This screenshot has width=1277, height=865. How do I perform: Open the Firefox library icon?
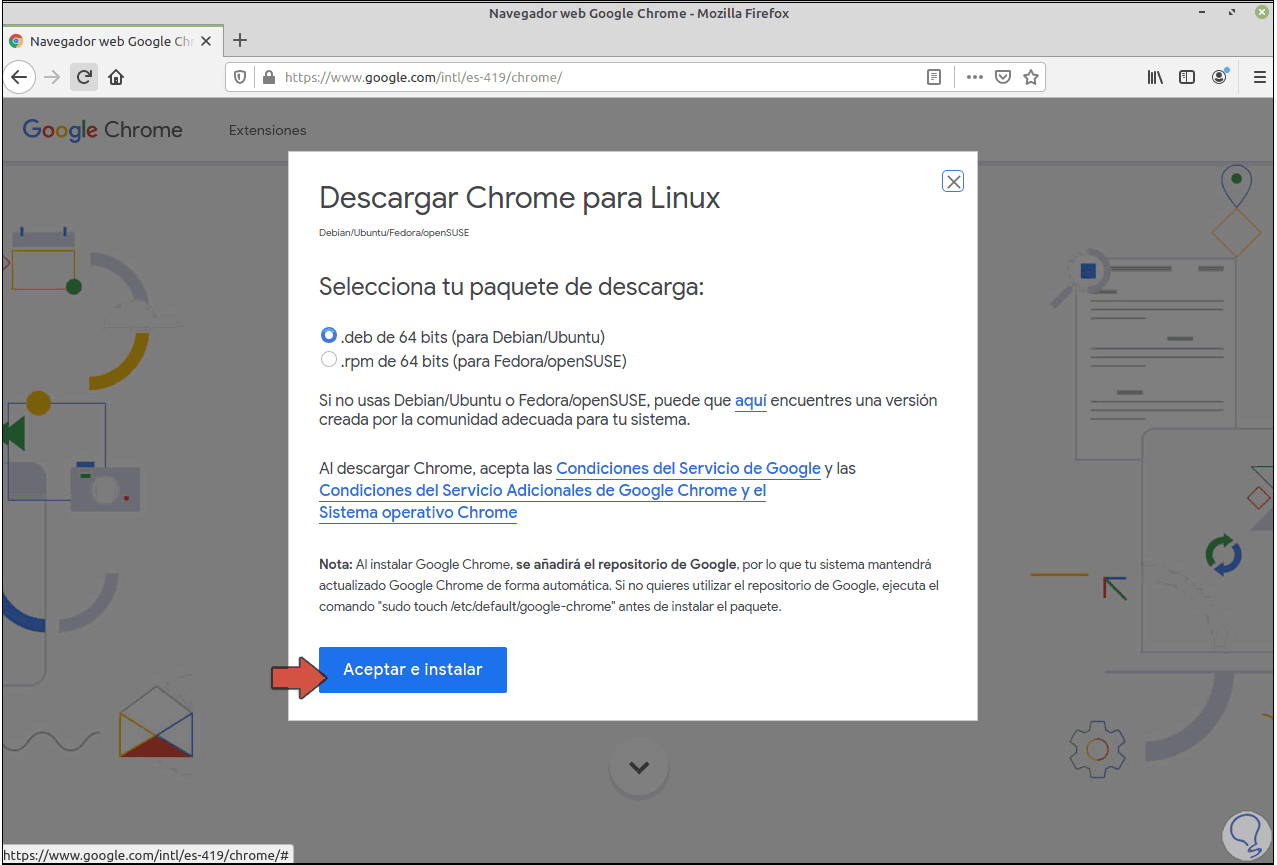[x=1155, y=77]
